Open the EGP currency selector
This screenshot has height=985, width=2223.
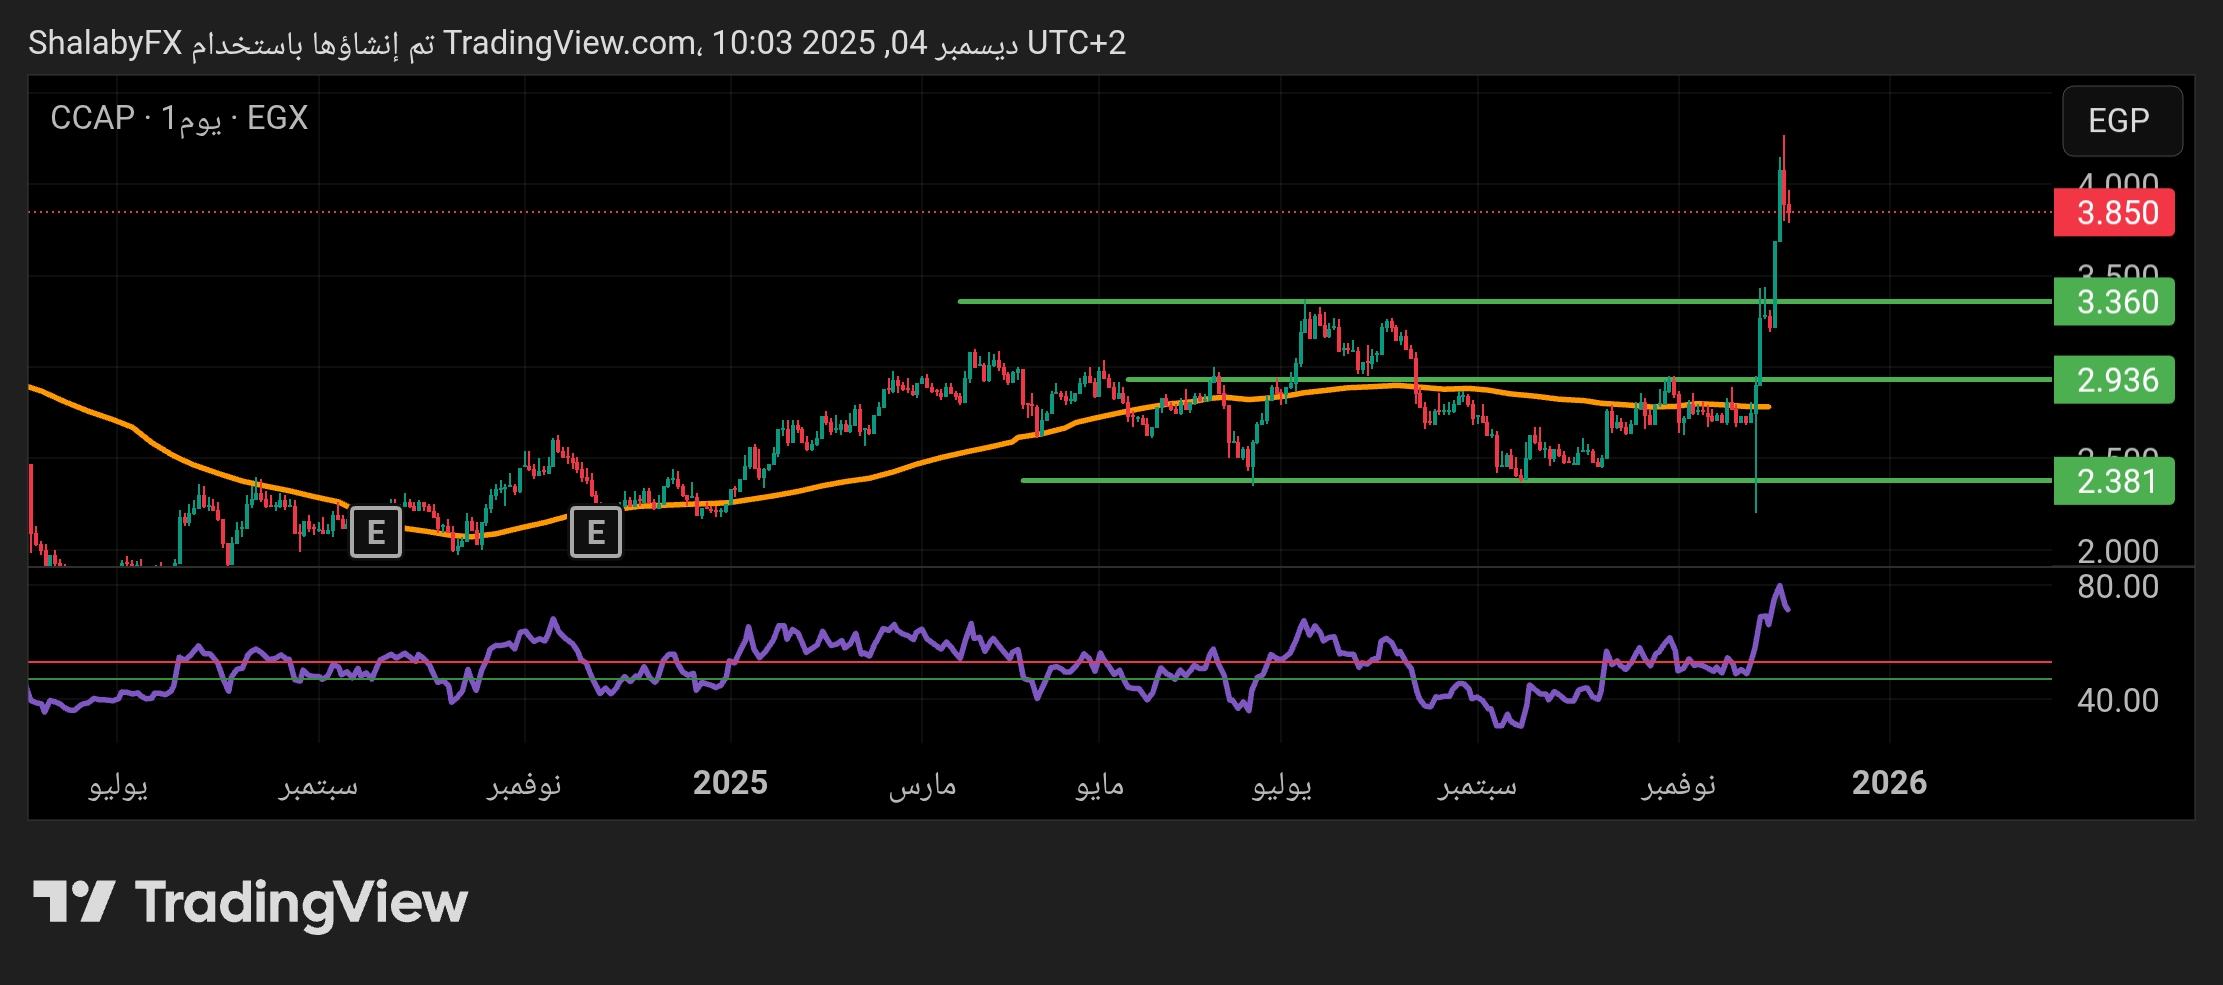click(x=2121, y=121)
